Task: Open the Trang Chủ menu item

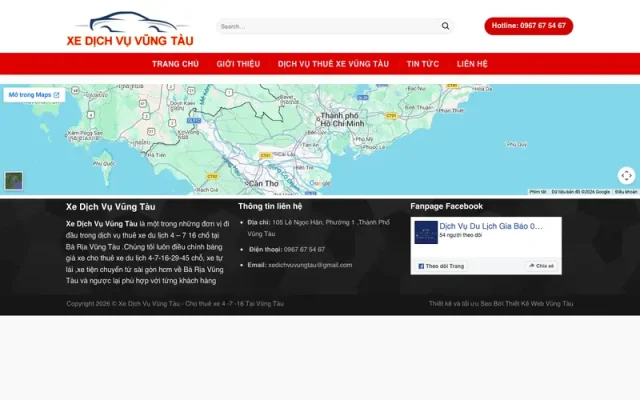Action: 176,64
